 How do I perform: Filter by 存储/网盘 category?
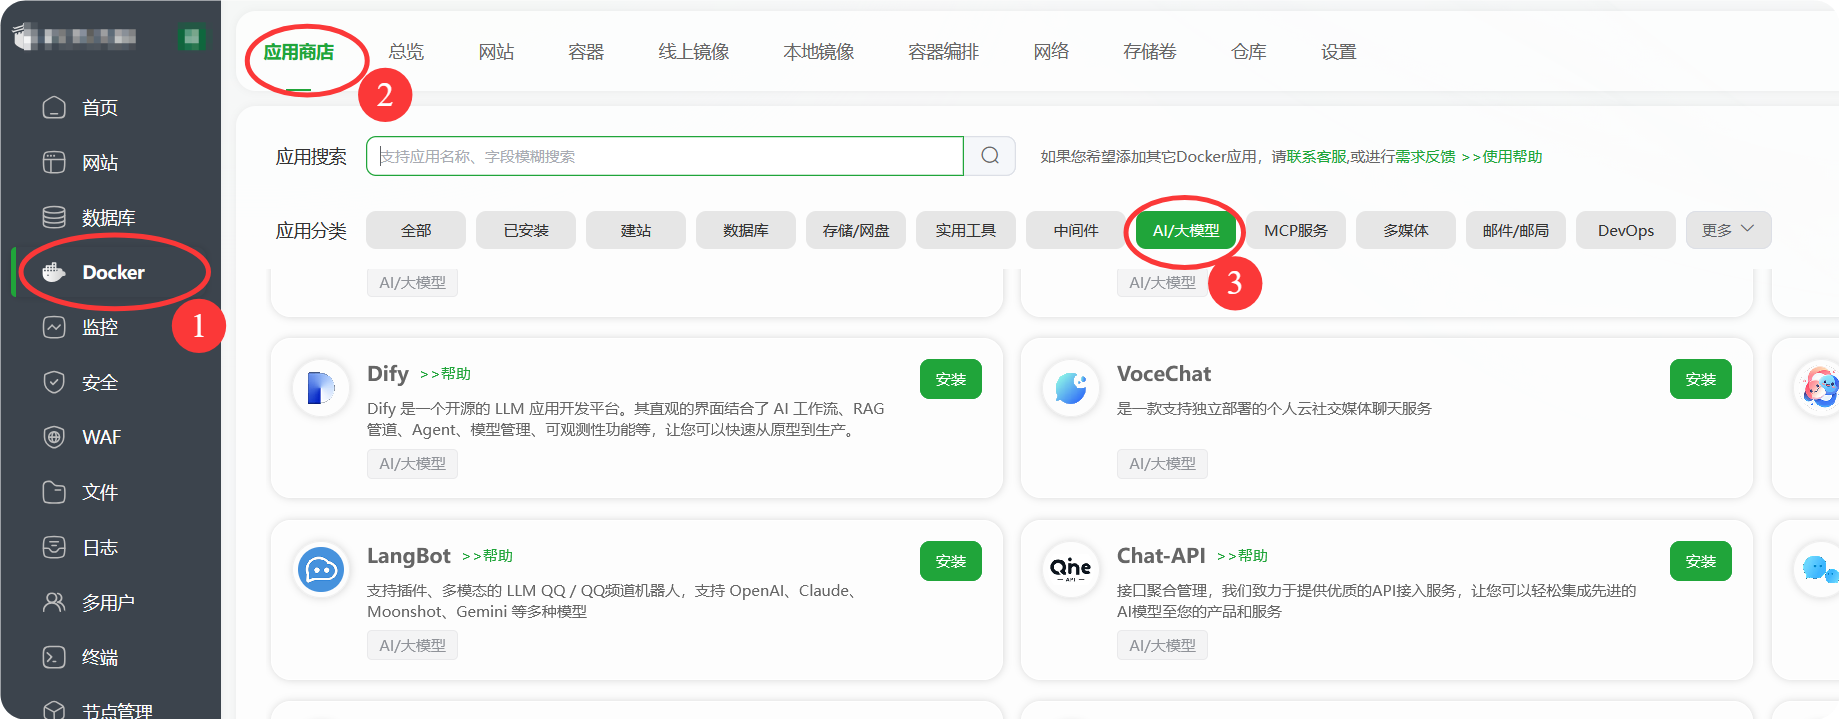tap(856, 230)
